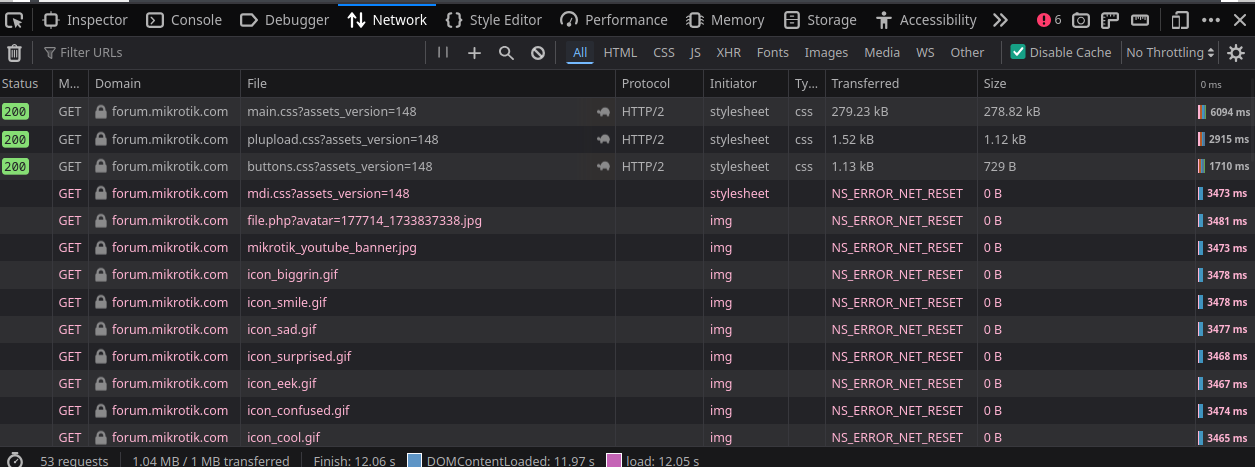Open network settings gear menu
The height and width of the screenshot is (467, 1255).
pyautogui.click(x=1237, y=53)
